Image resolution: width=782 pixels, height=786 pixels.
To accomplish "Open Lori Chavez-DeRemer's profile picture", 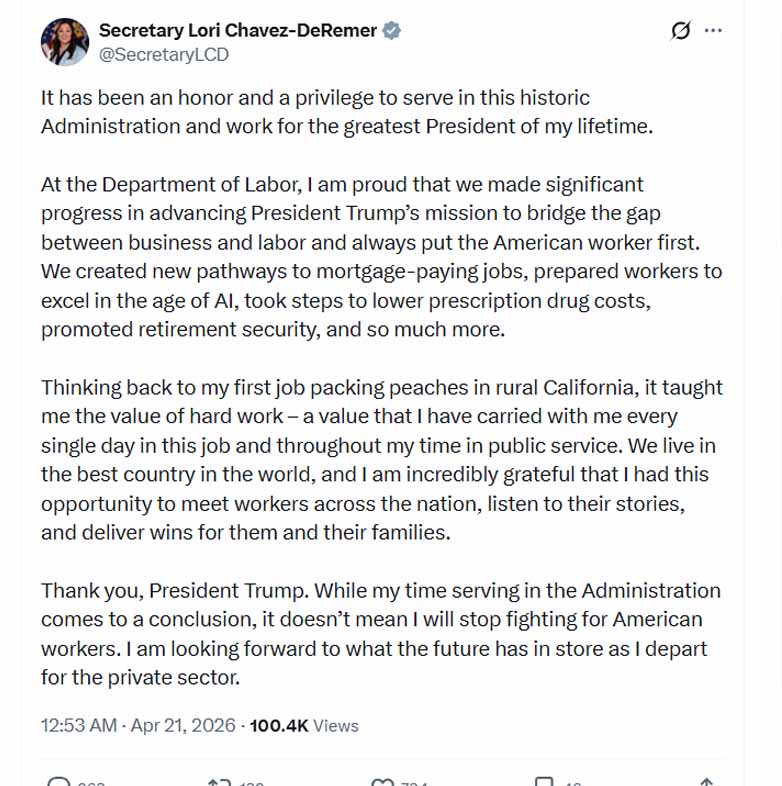I will pyautogui.click(x=65, y=43).
